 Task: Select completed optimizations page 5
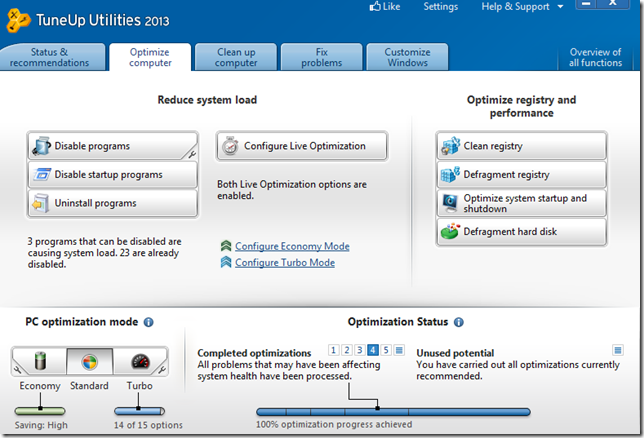(x=386, y=350)
